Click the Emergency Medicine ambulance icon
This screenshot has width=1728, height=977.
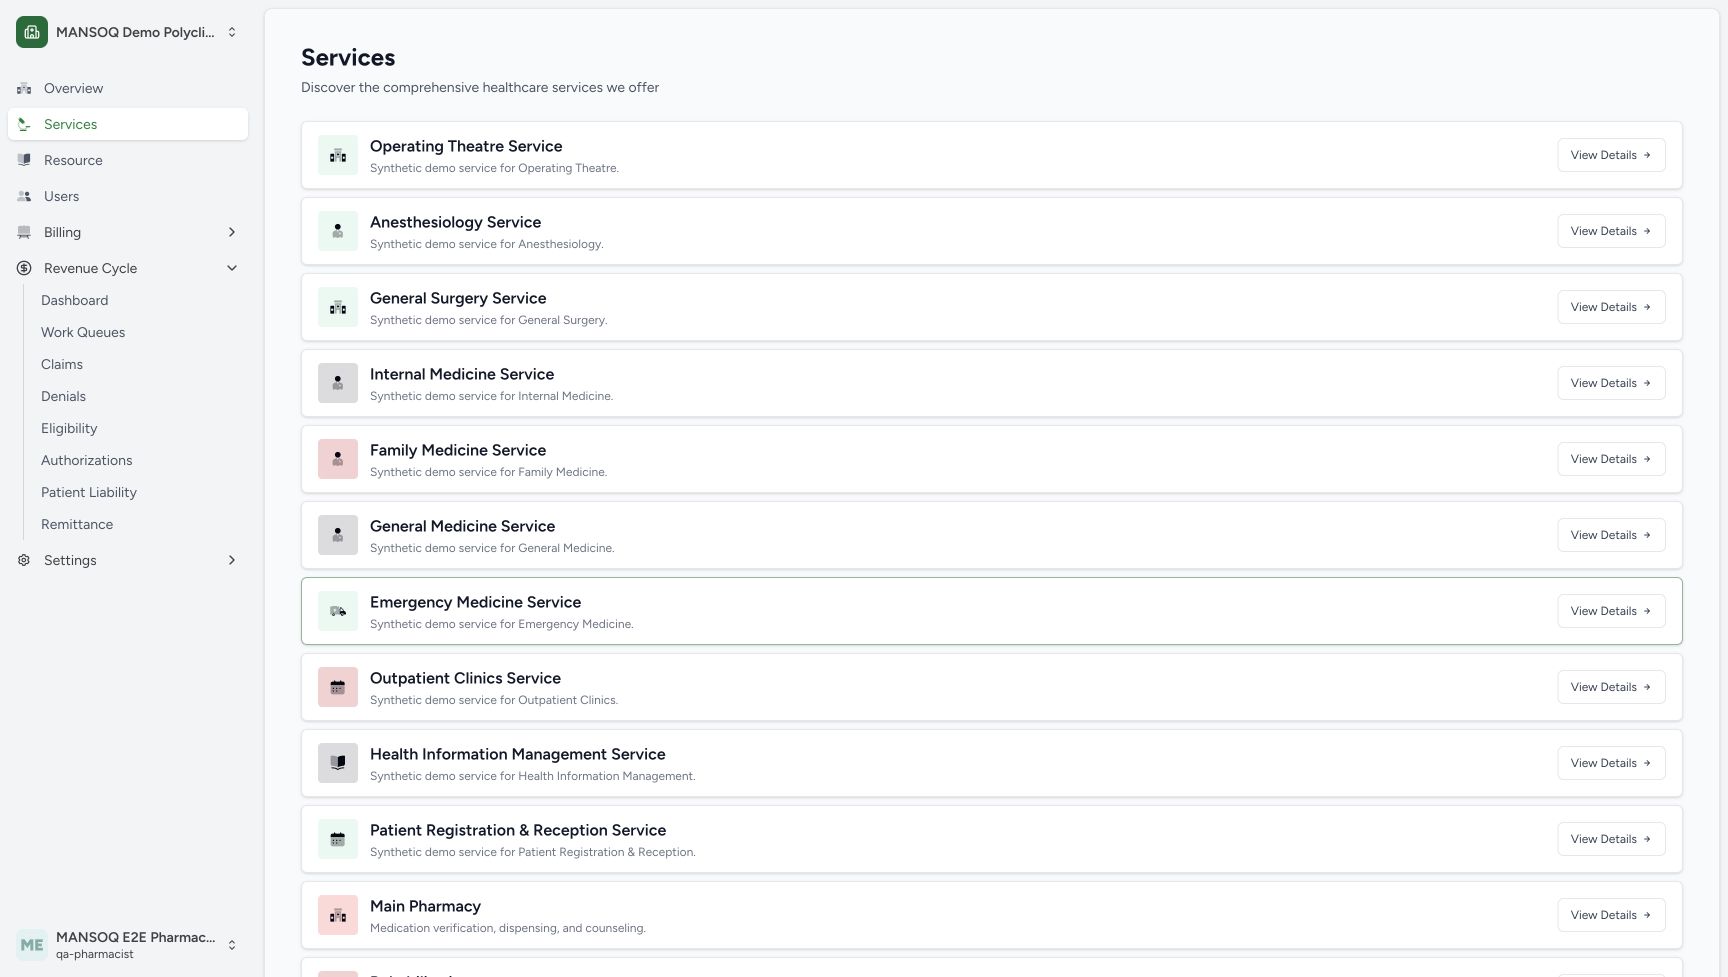pyautogui.click(x=338, y=611)
